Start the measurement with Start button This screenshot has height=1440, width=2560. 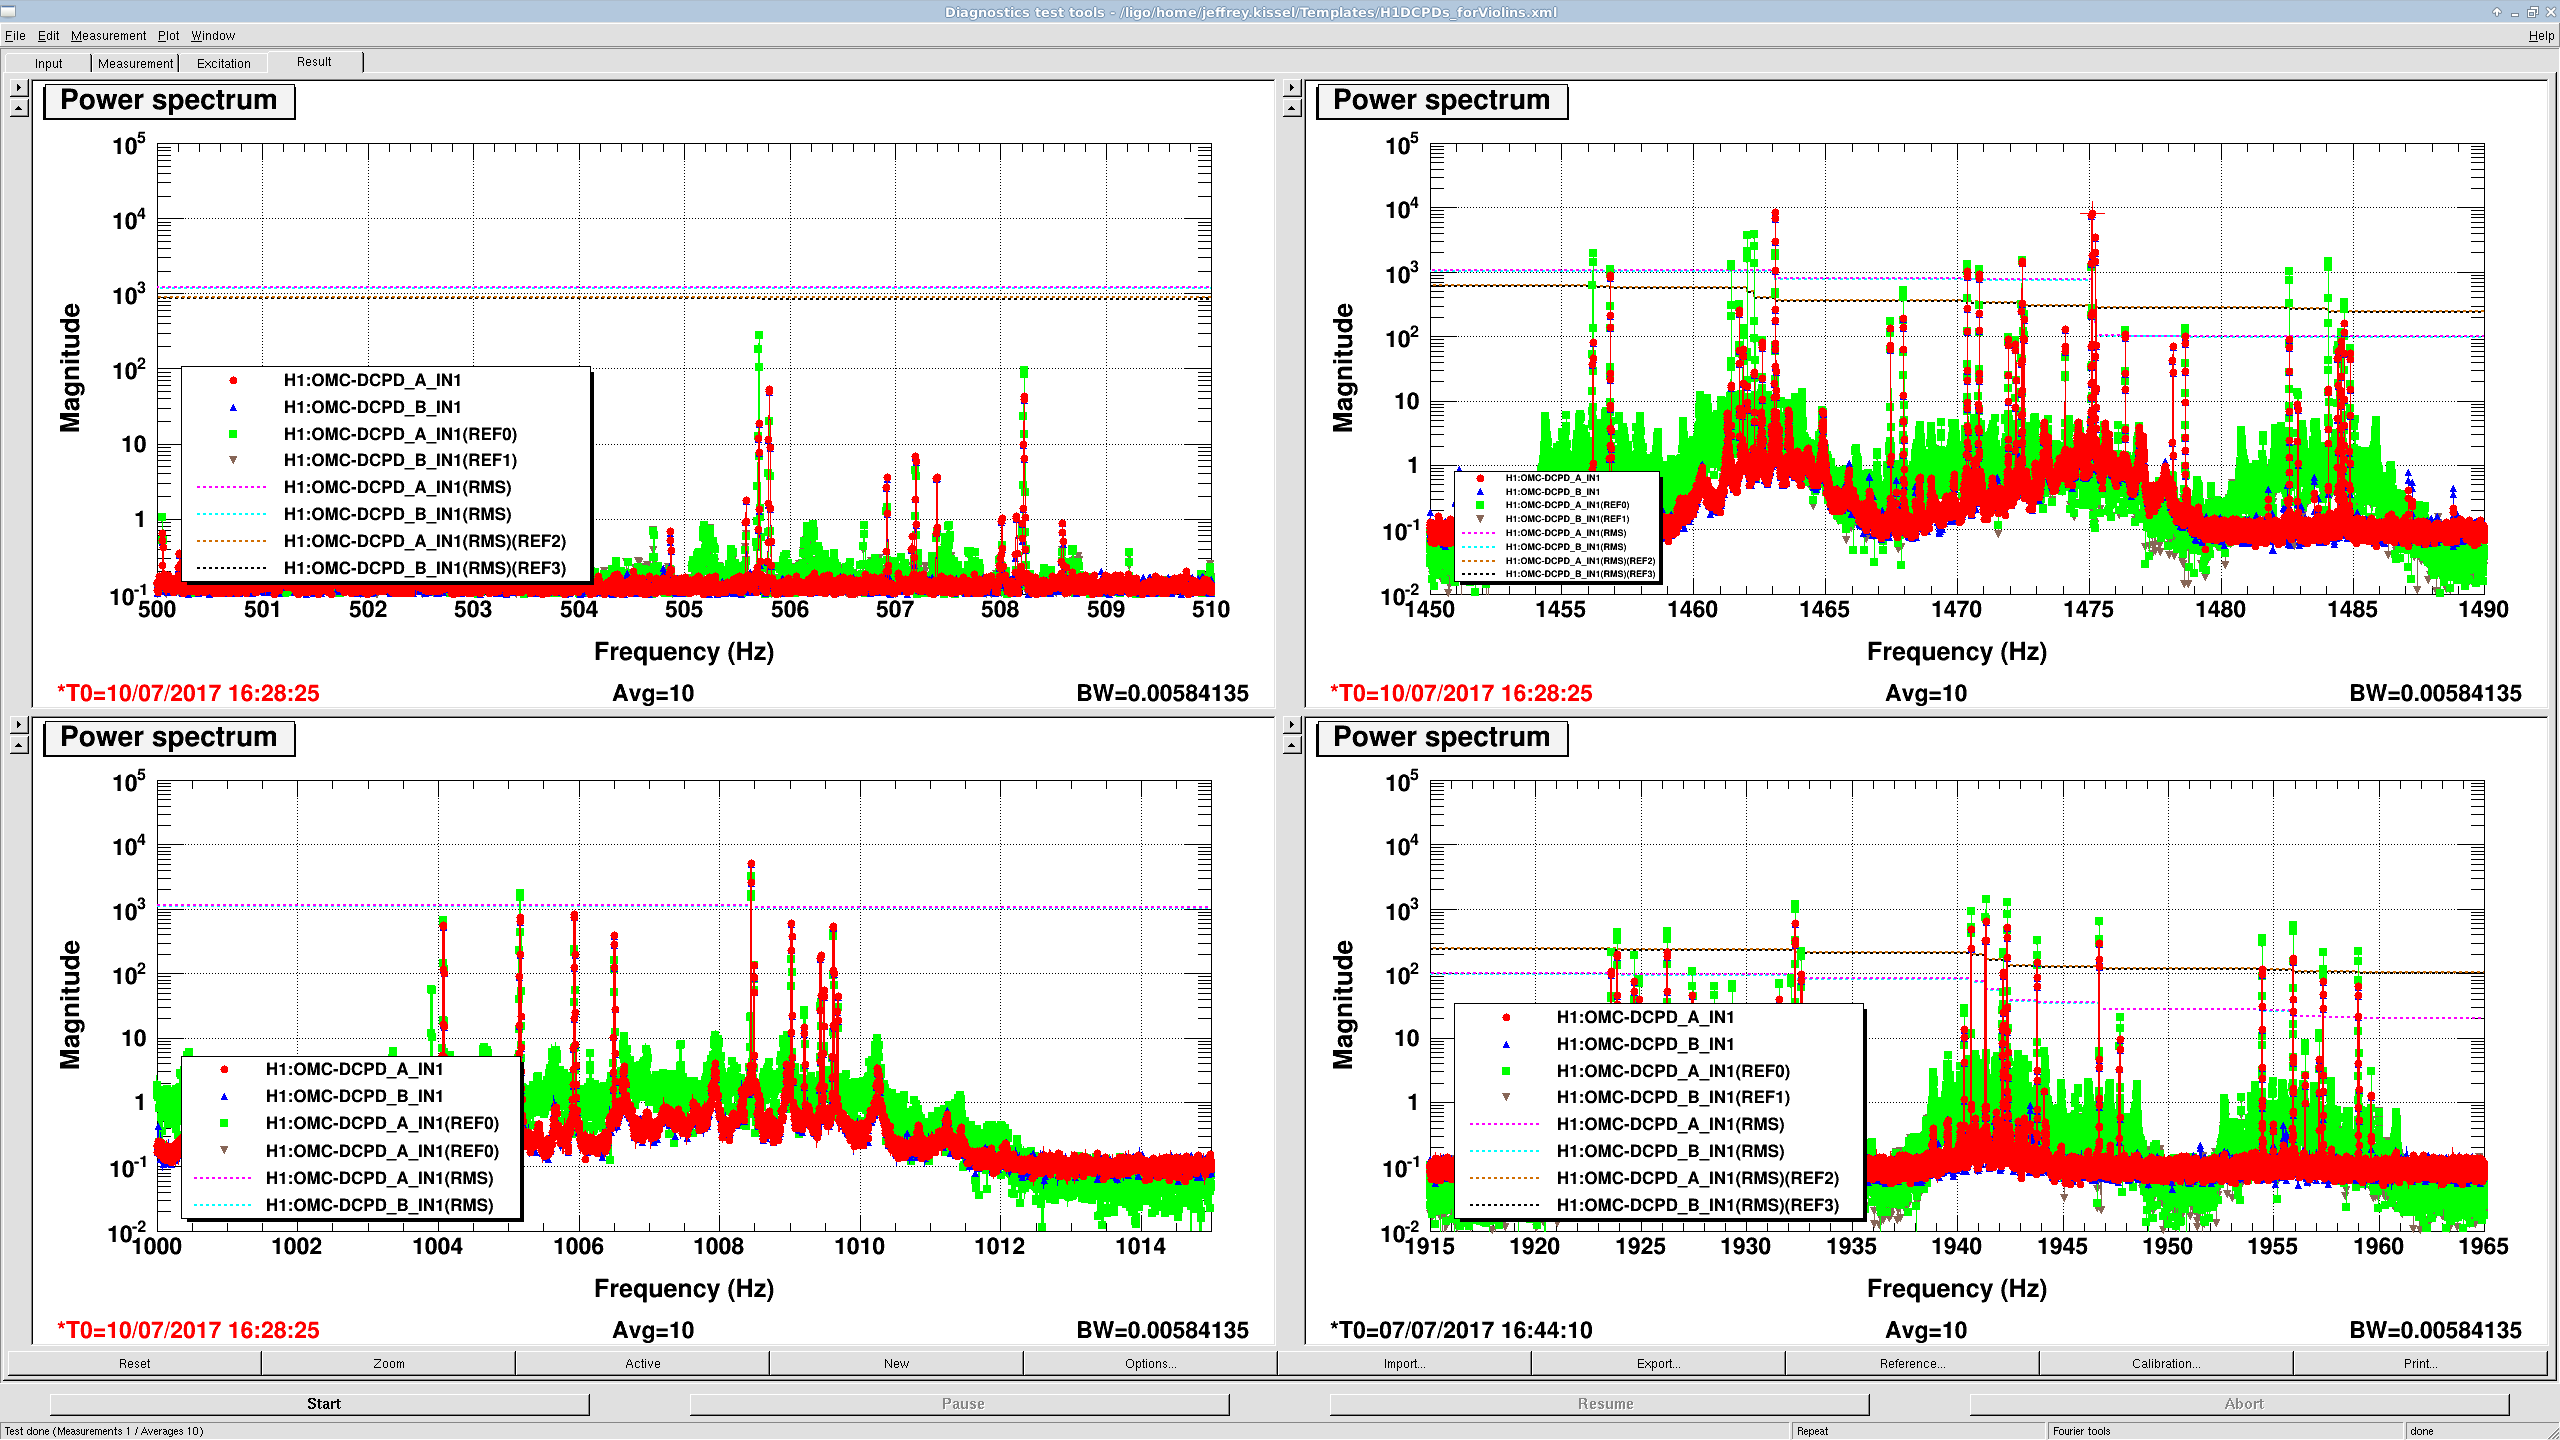(320, 1404)
